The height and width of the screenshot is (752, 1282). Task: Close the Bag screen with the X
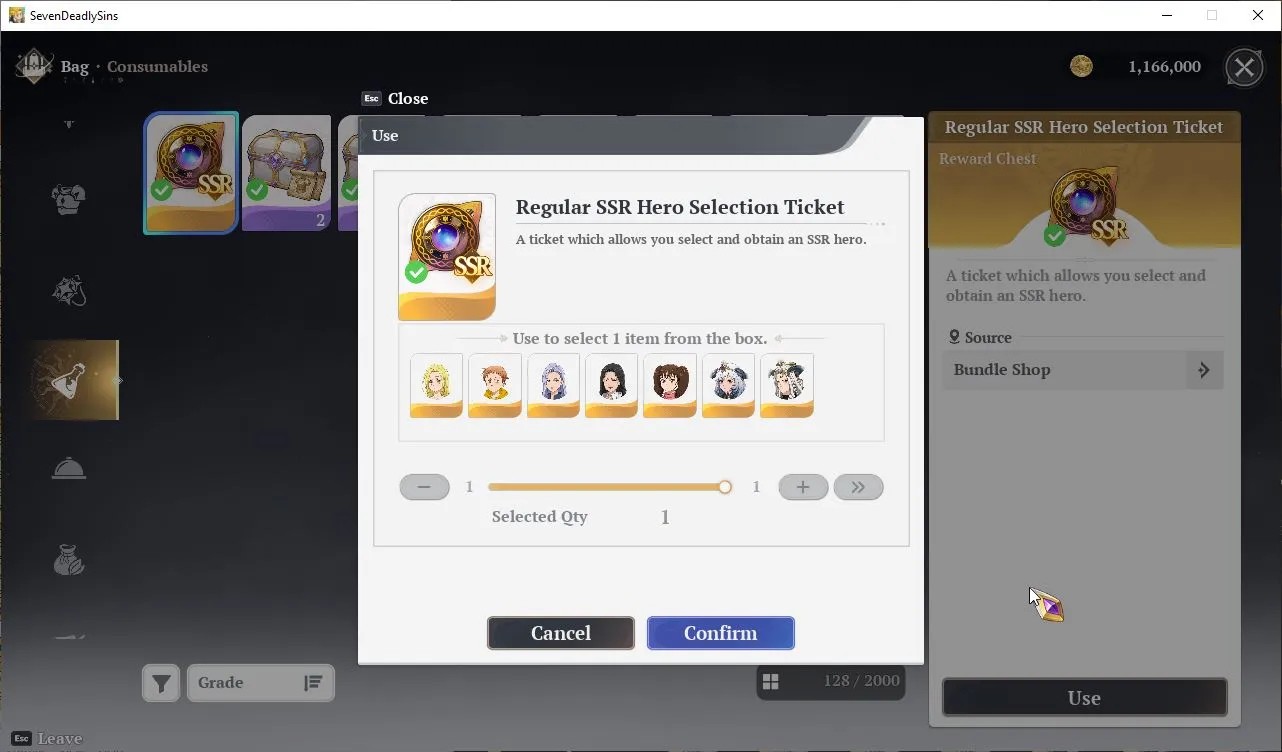pyautogui.click(x=1244, y=67)
